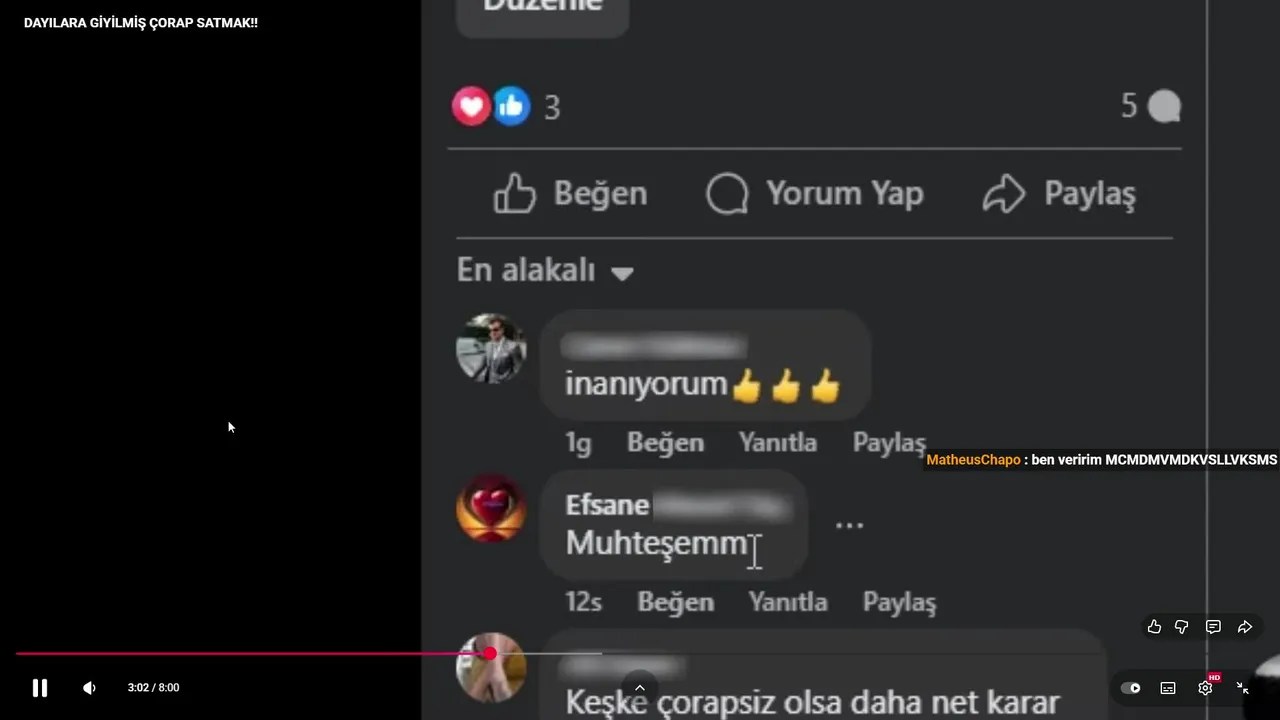Click Beğen under the inanıyorum comment
The width and height of the screenshot is (1280, 720).
(665, 442)
